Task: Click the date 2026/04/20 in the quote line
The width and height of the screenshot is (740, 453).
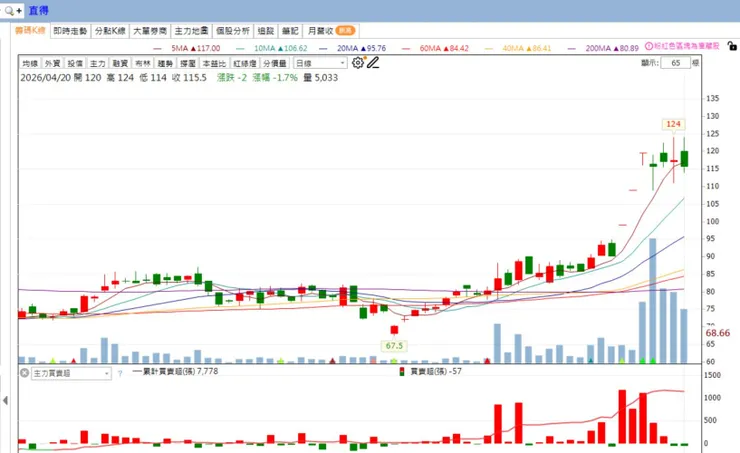Action: point(45,77)
